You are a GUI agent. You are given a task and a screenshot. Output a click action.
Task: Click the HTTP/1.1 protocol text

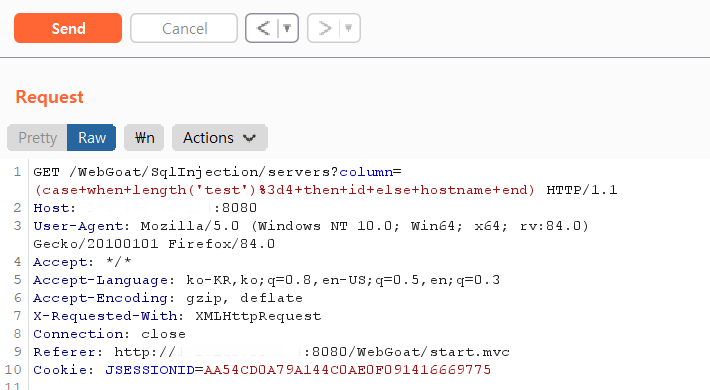click(582, 190)
